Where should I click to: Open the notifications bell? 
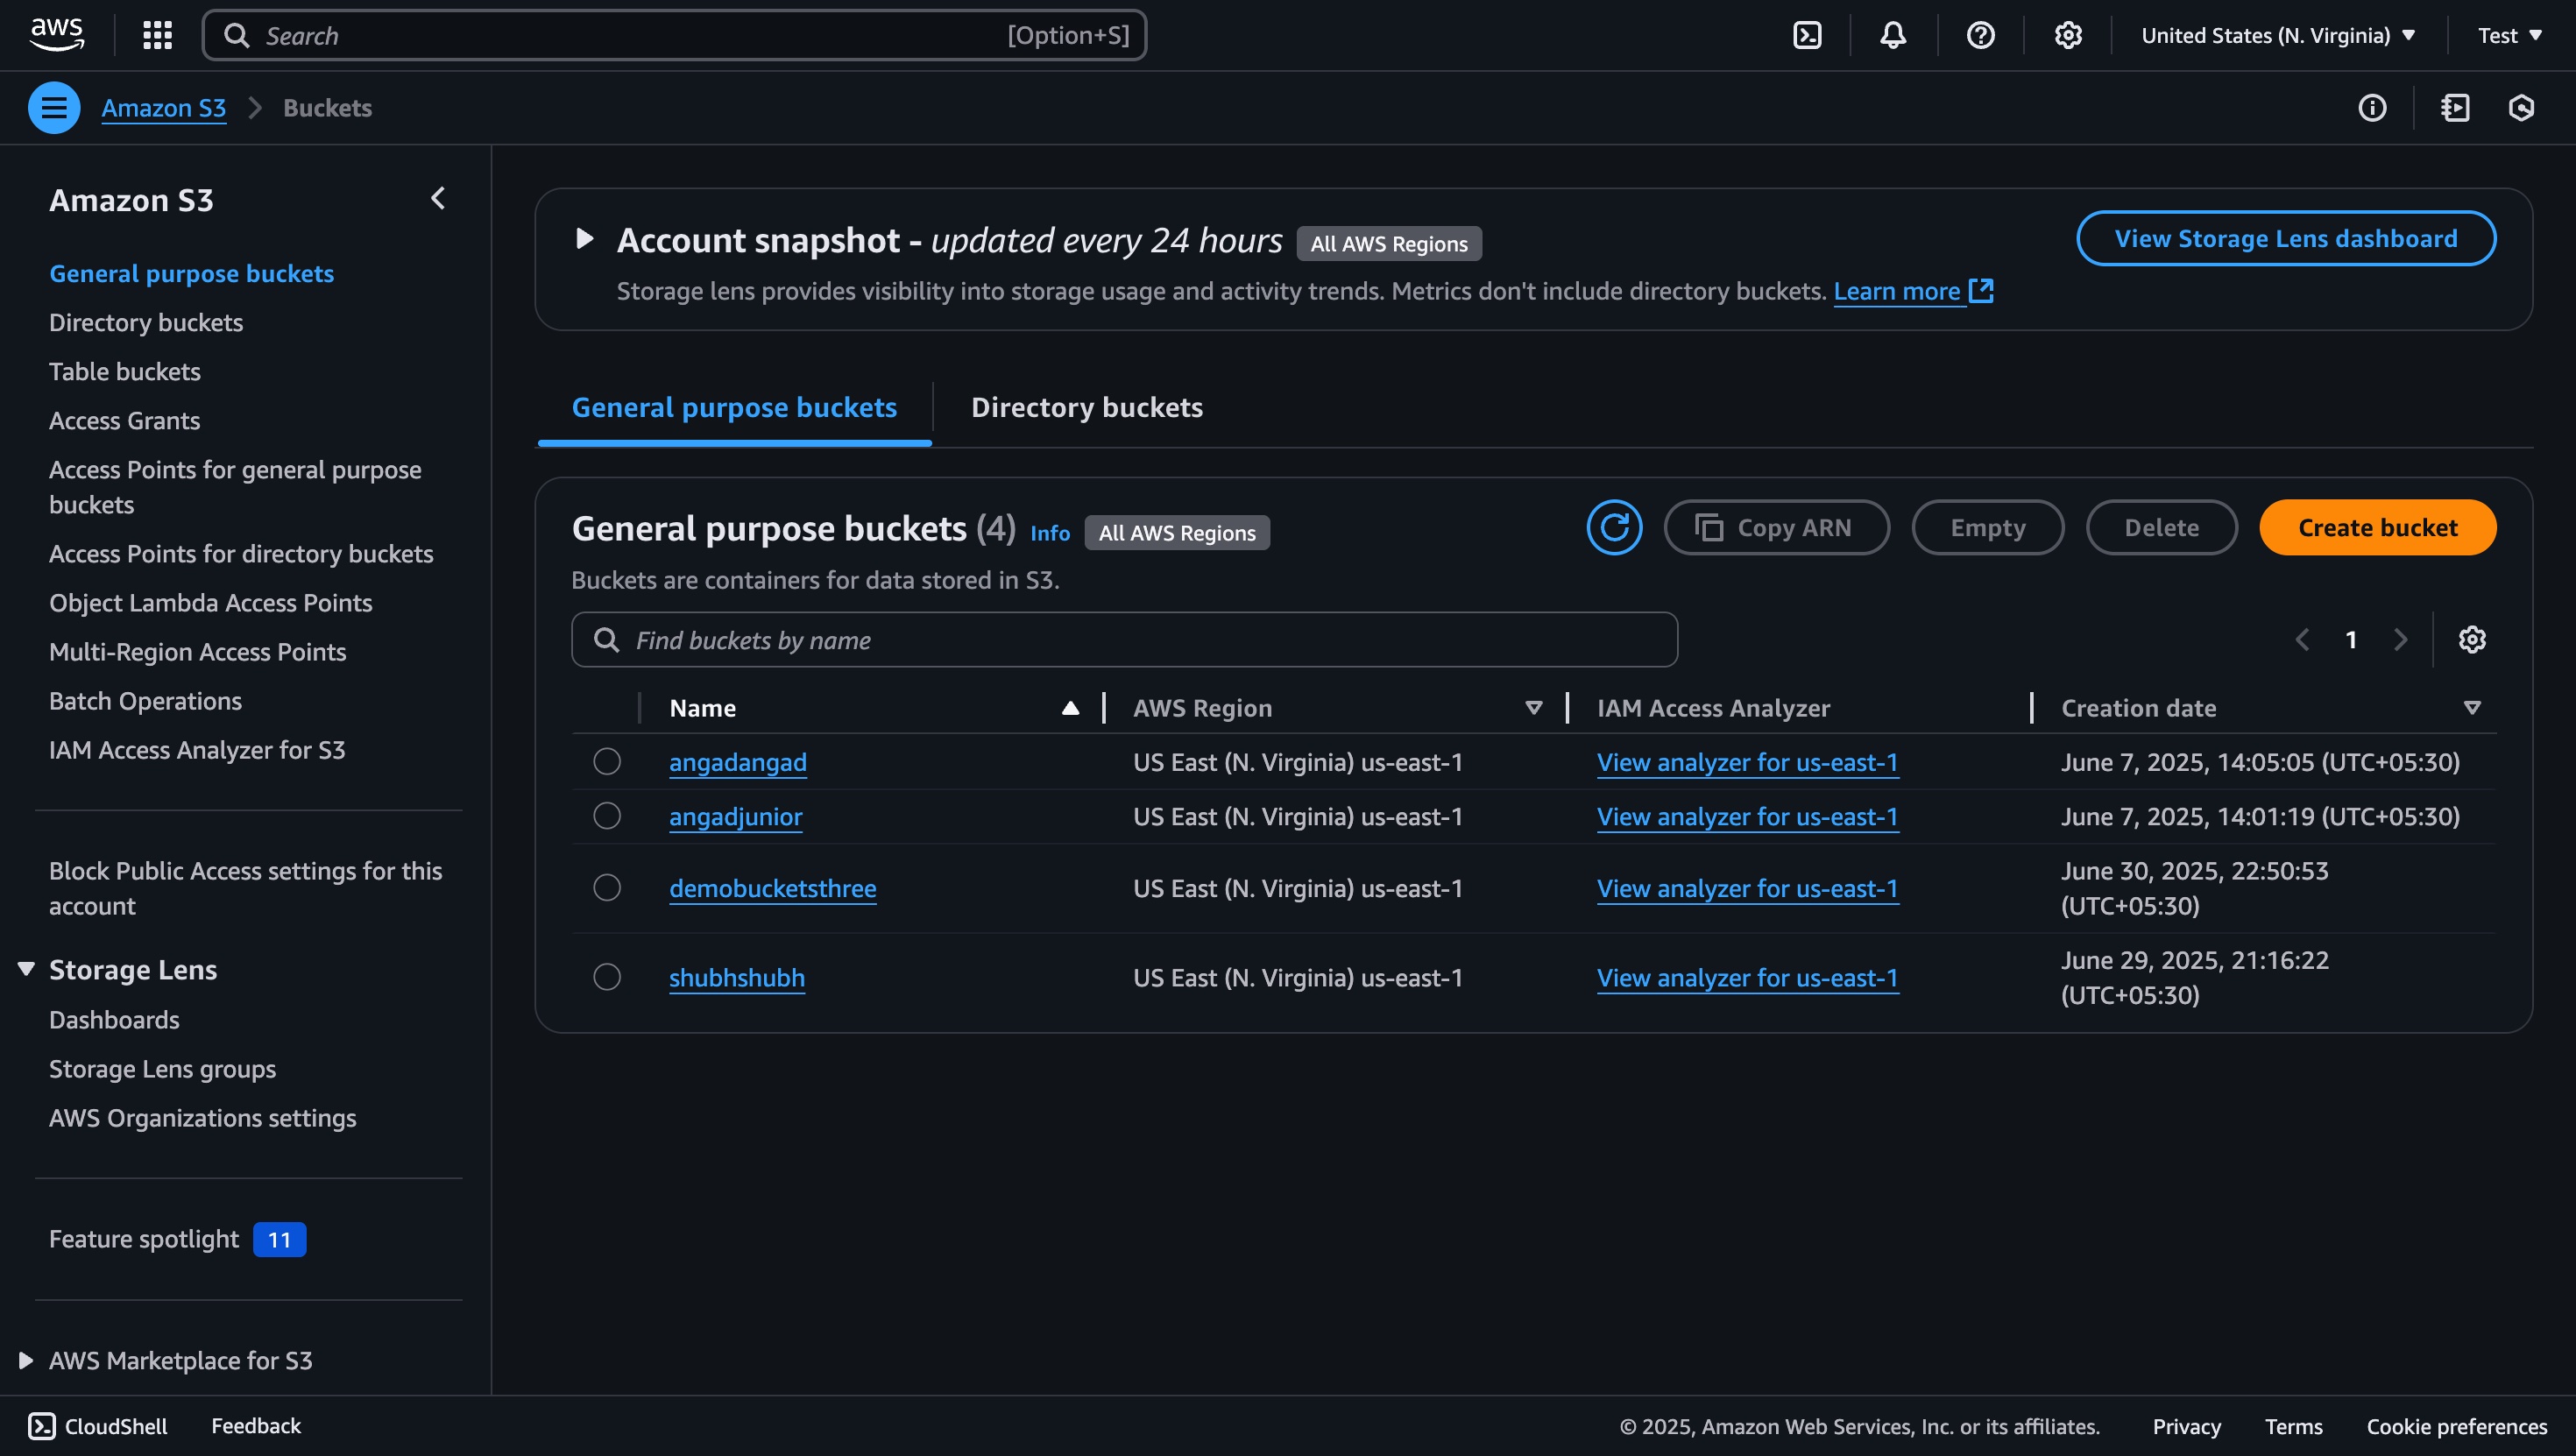pyautogui.click(x=1893, y=36)
